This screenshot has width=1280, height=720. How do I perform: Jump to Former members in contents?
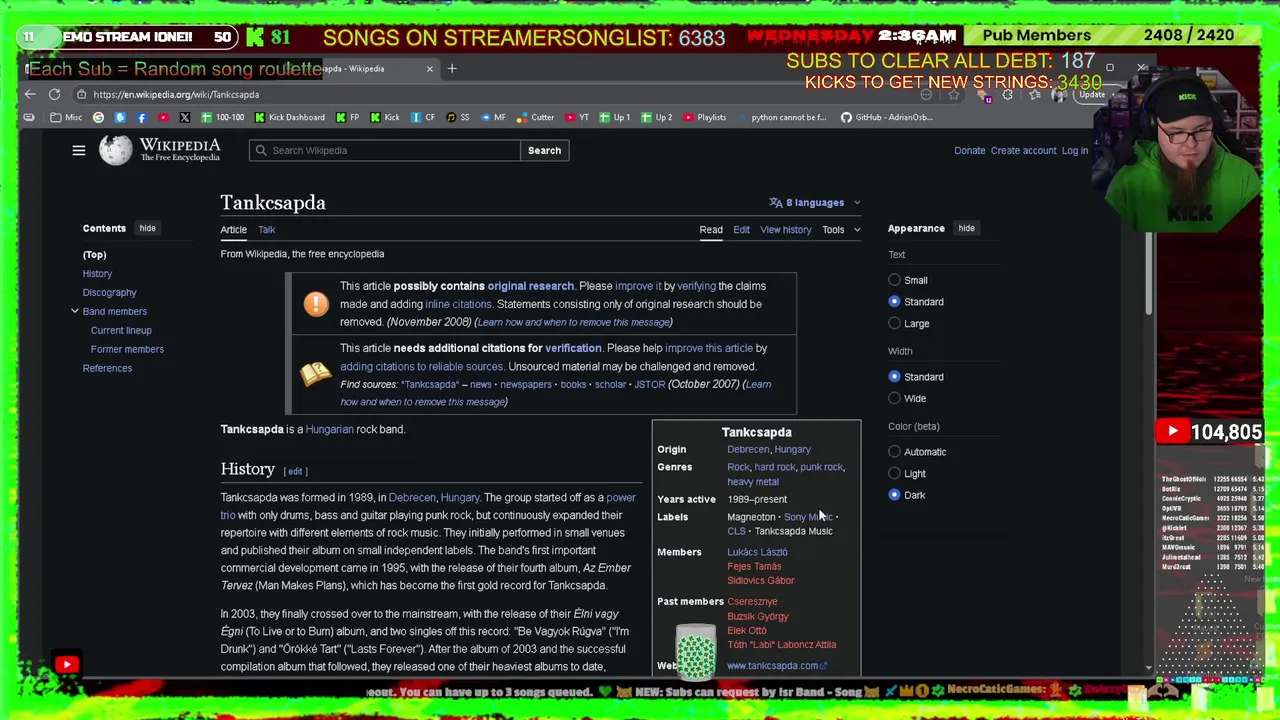click(127, 349)
